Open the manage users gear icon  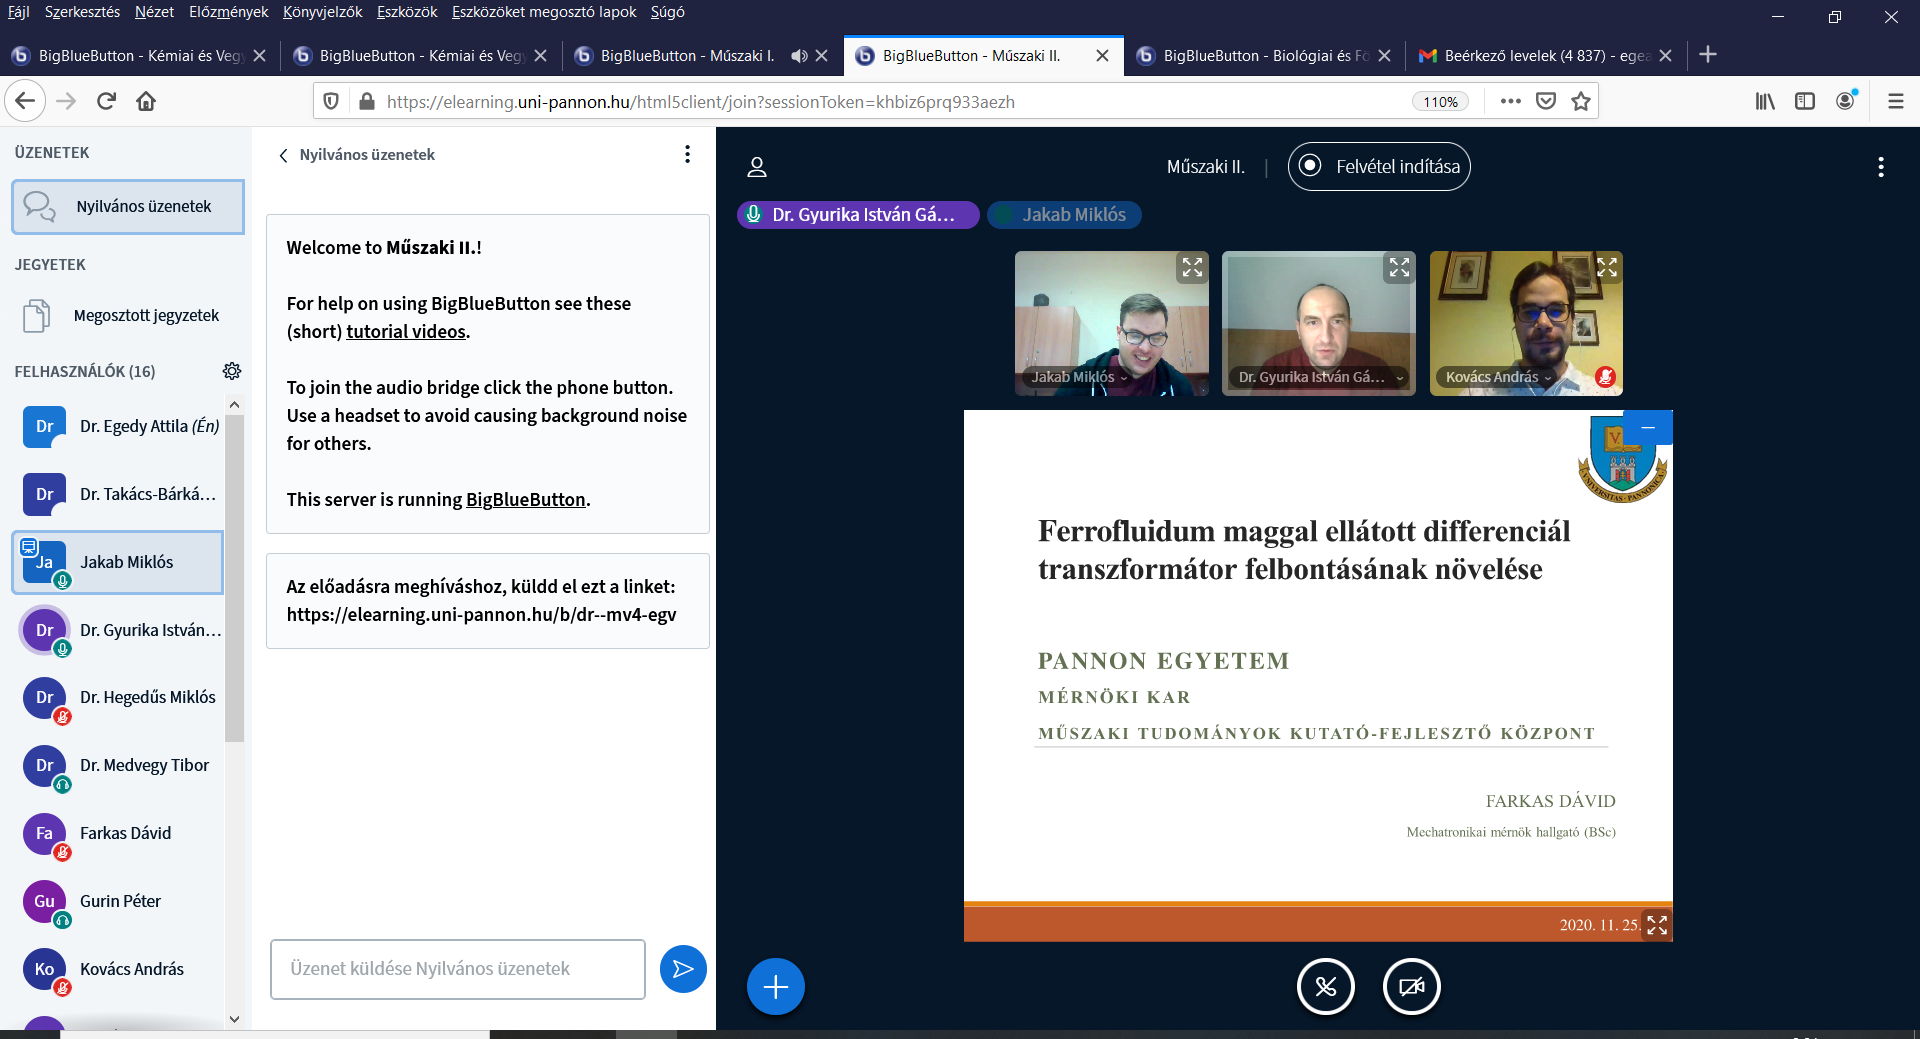[232, 371]
